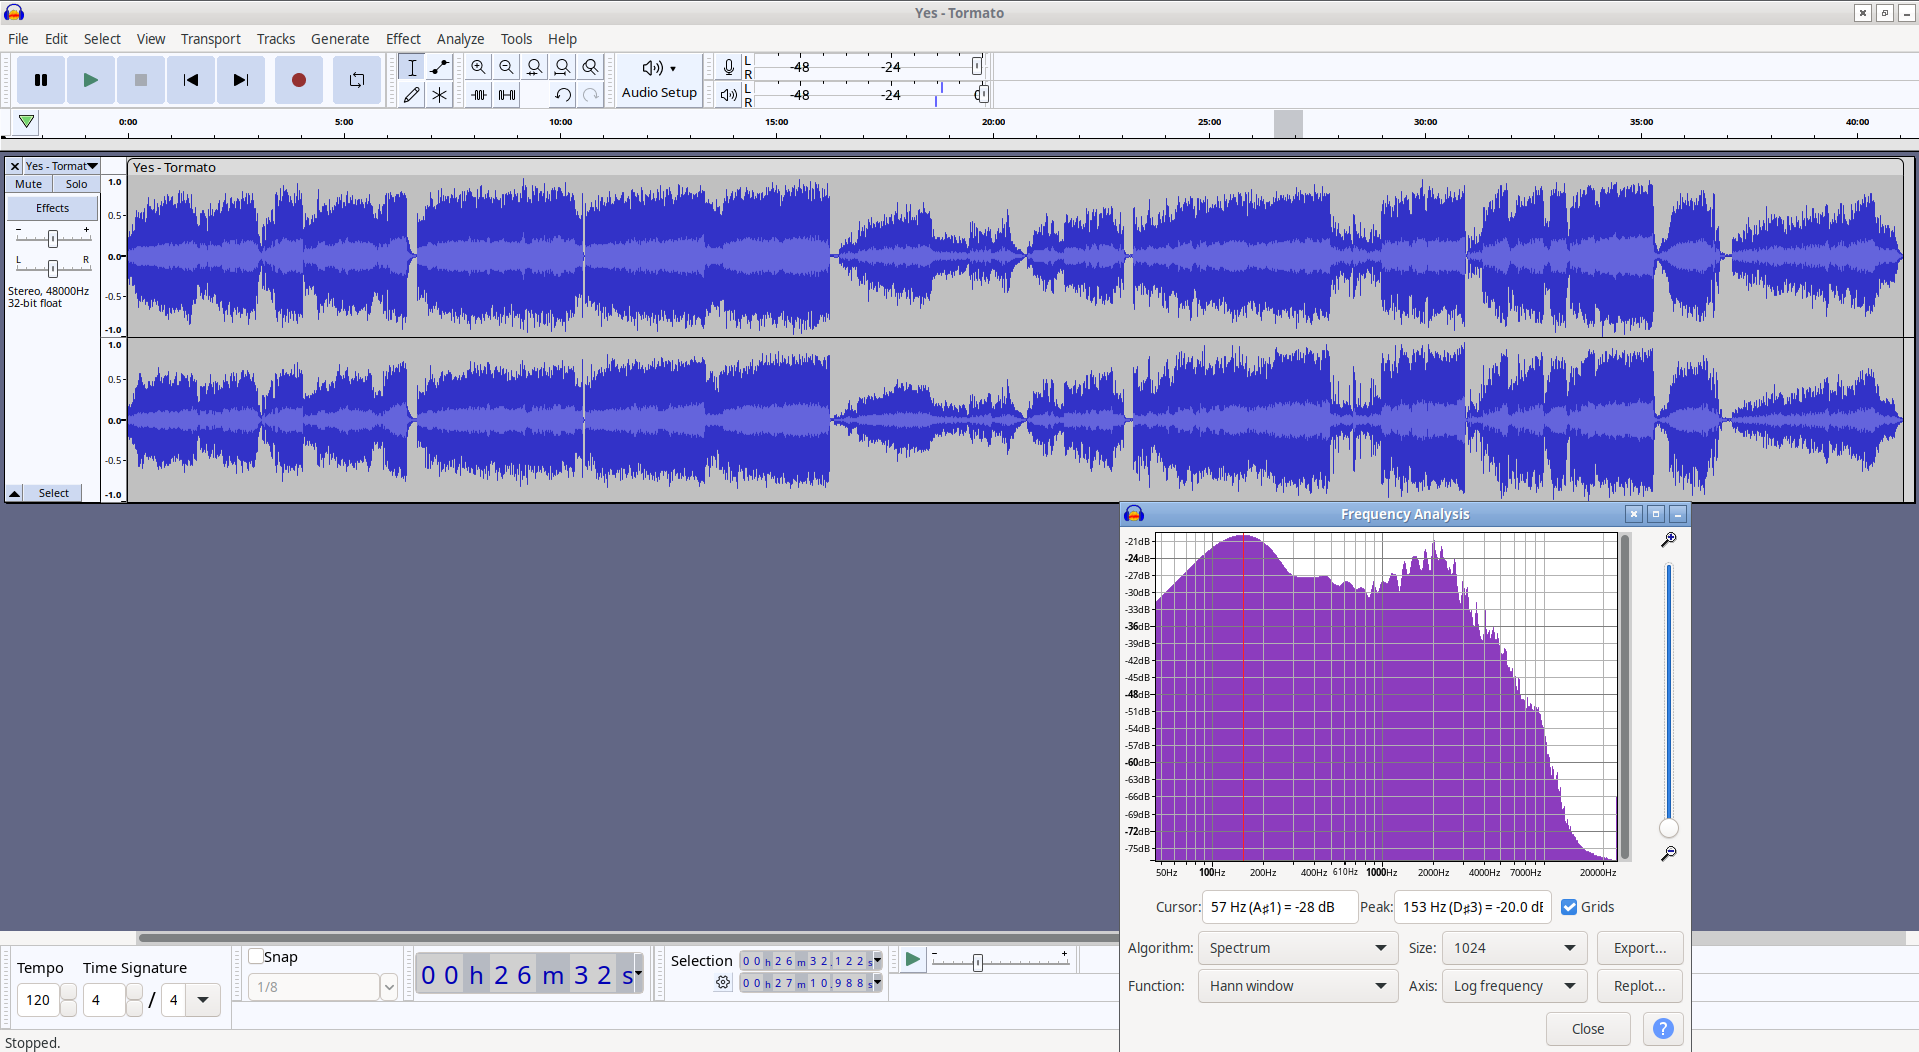Open the File menu

18,39
